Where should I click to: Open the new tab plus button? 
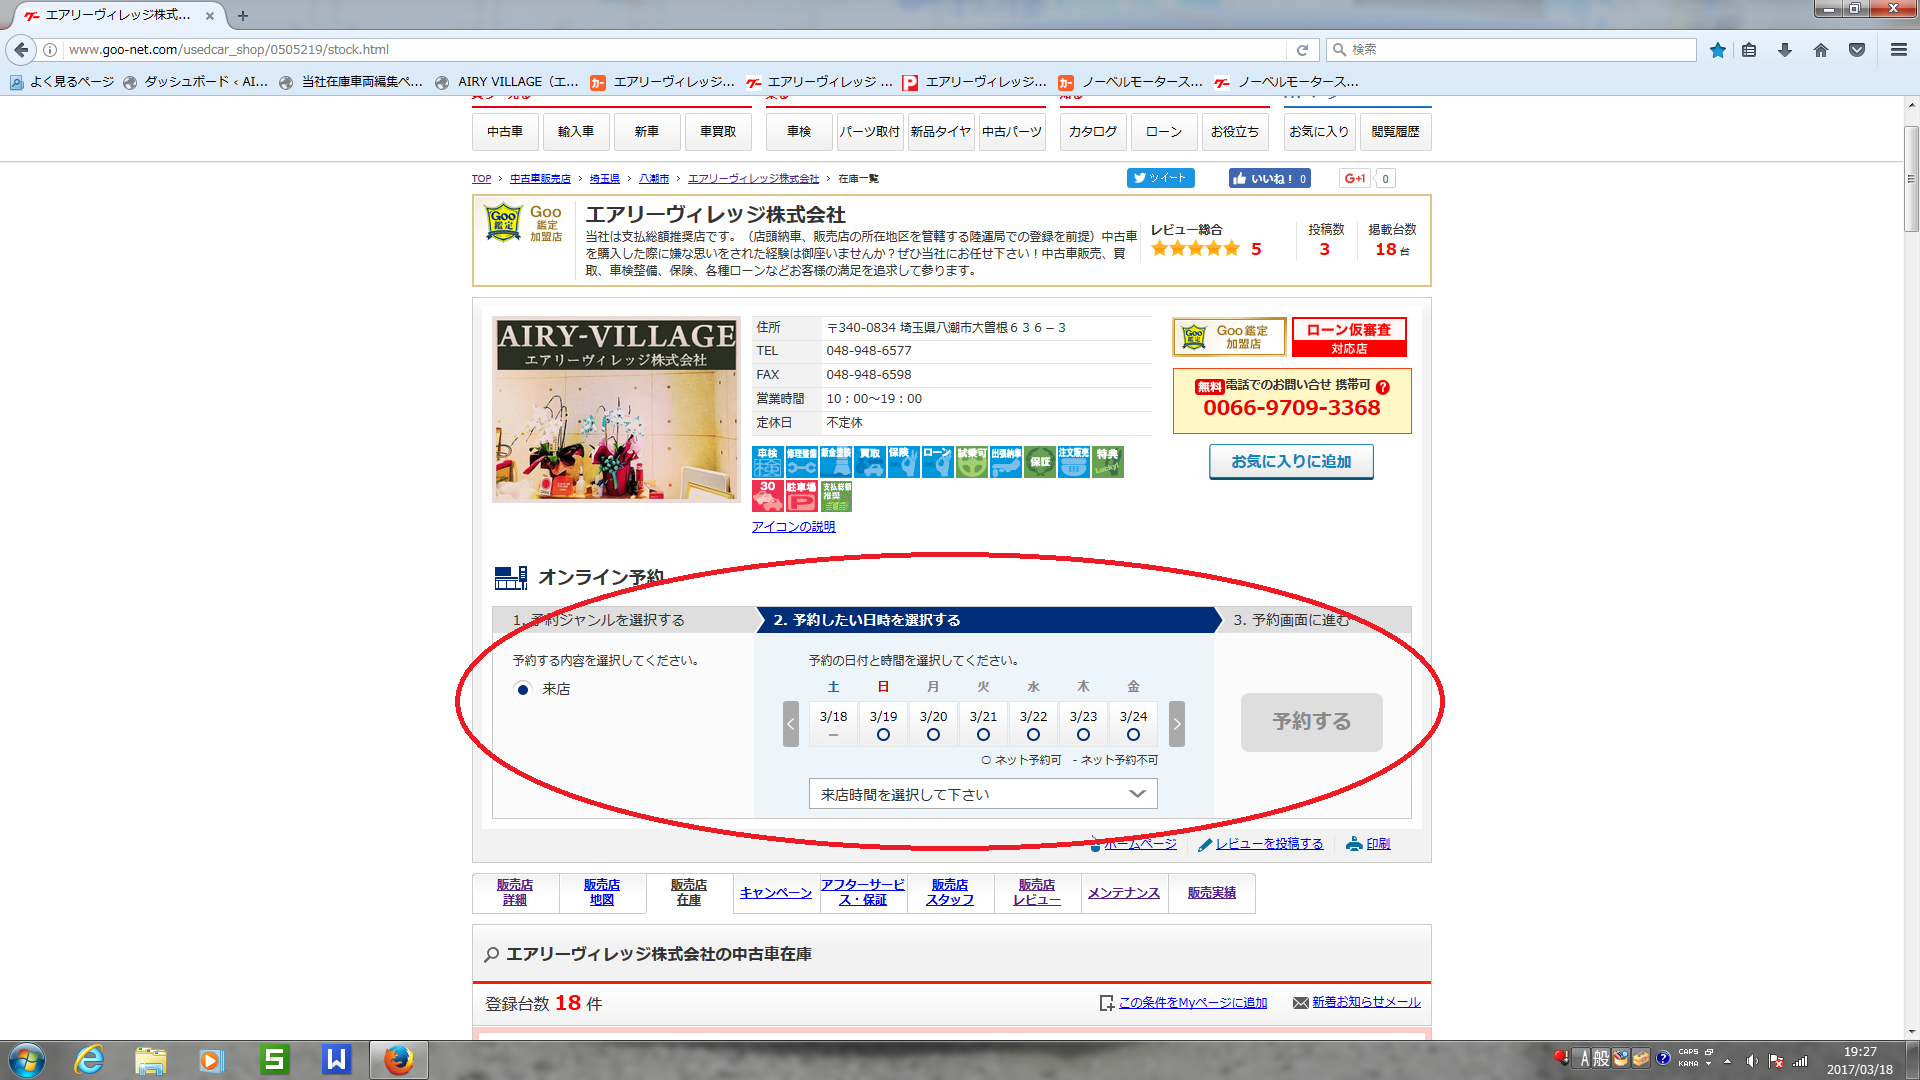click(243, 16)
